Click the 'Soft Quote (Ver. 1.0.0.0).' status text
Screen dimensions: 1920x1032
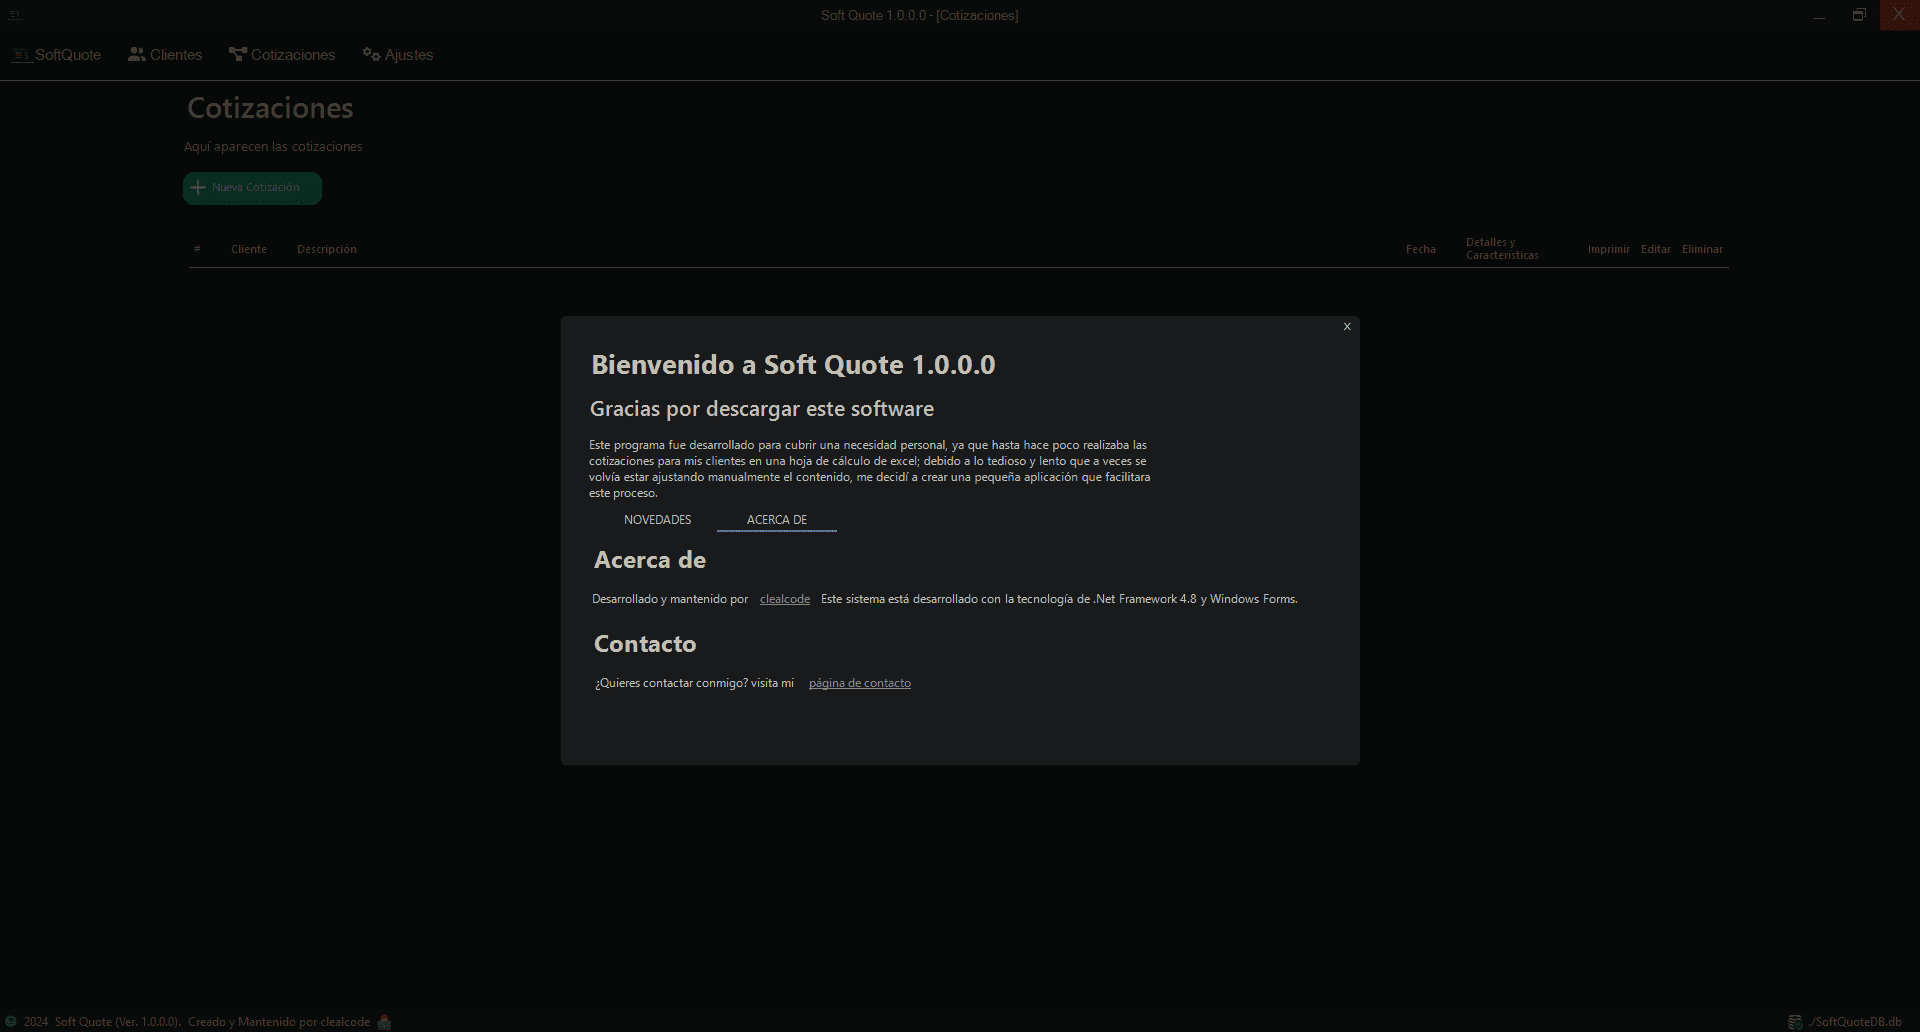tap(118, 1022)
